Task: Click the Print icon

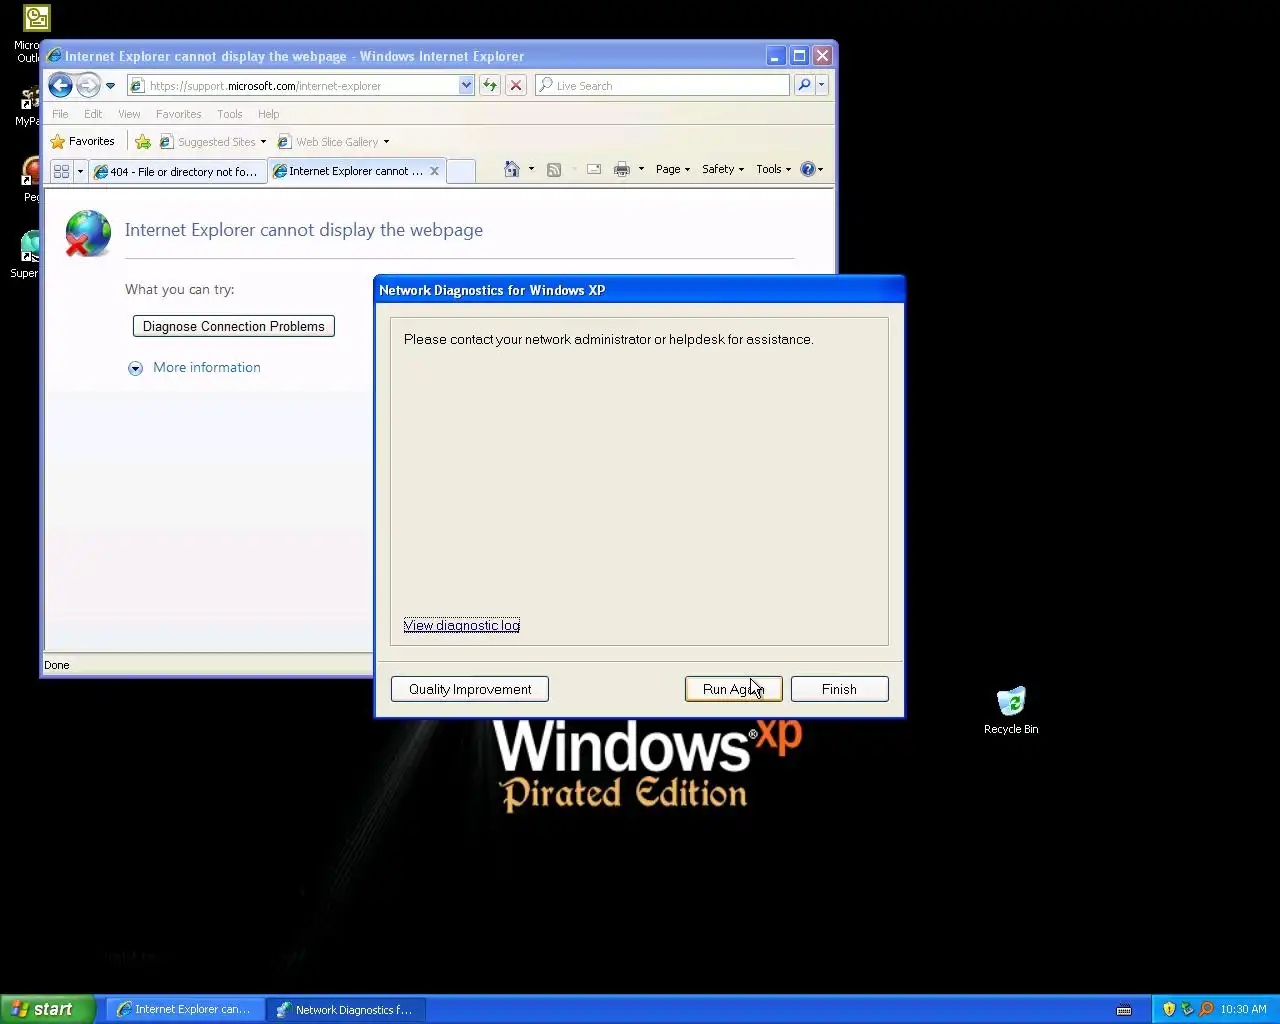Action: coord(622,169)
